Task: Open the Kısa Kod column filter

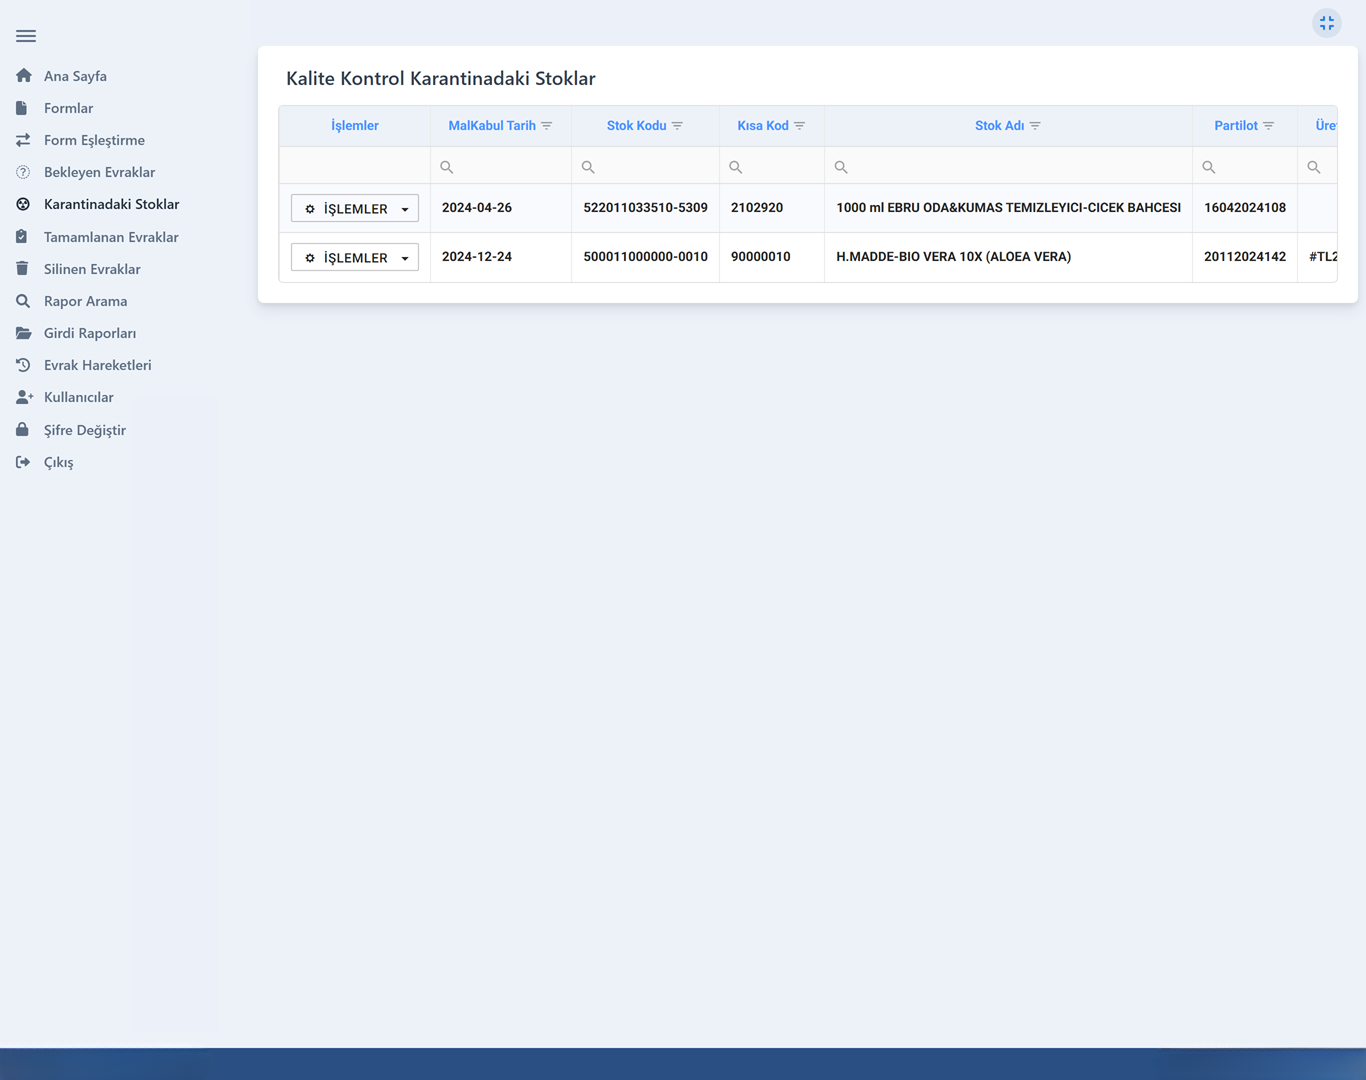Action: point(800,126)
